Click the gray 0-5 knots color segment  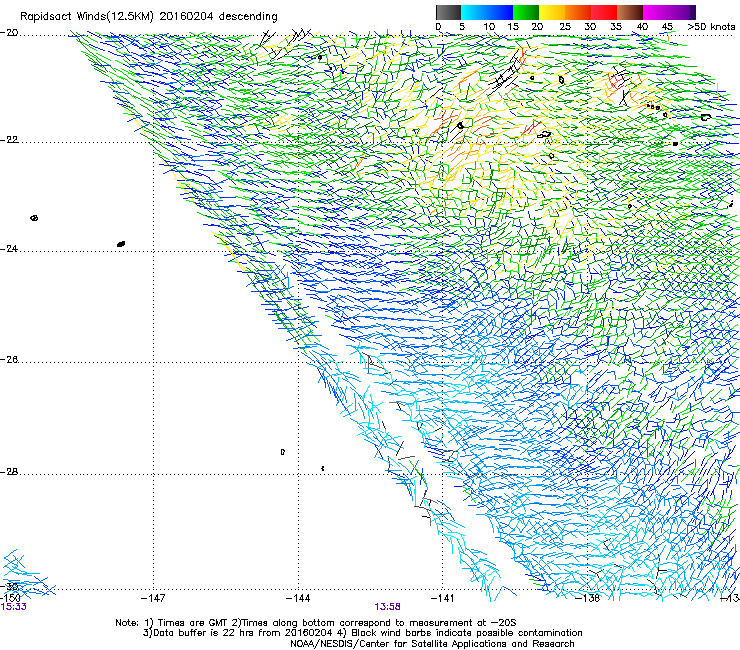pos(448,12)
